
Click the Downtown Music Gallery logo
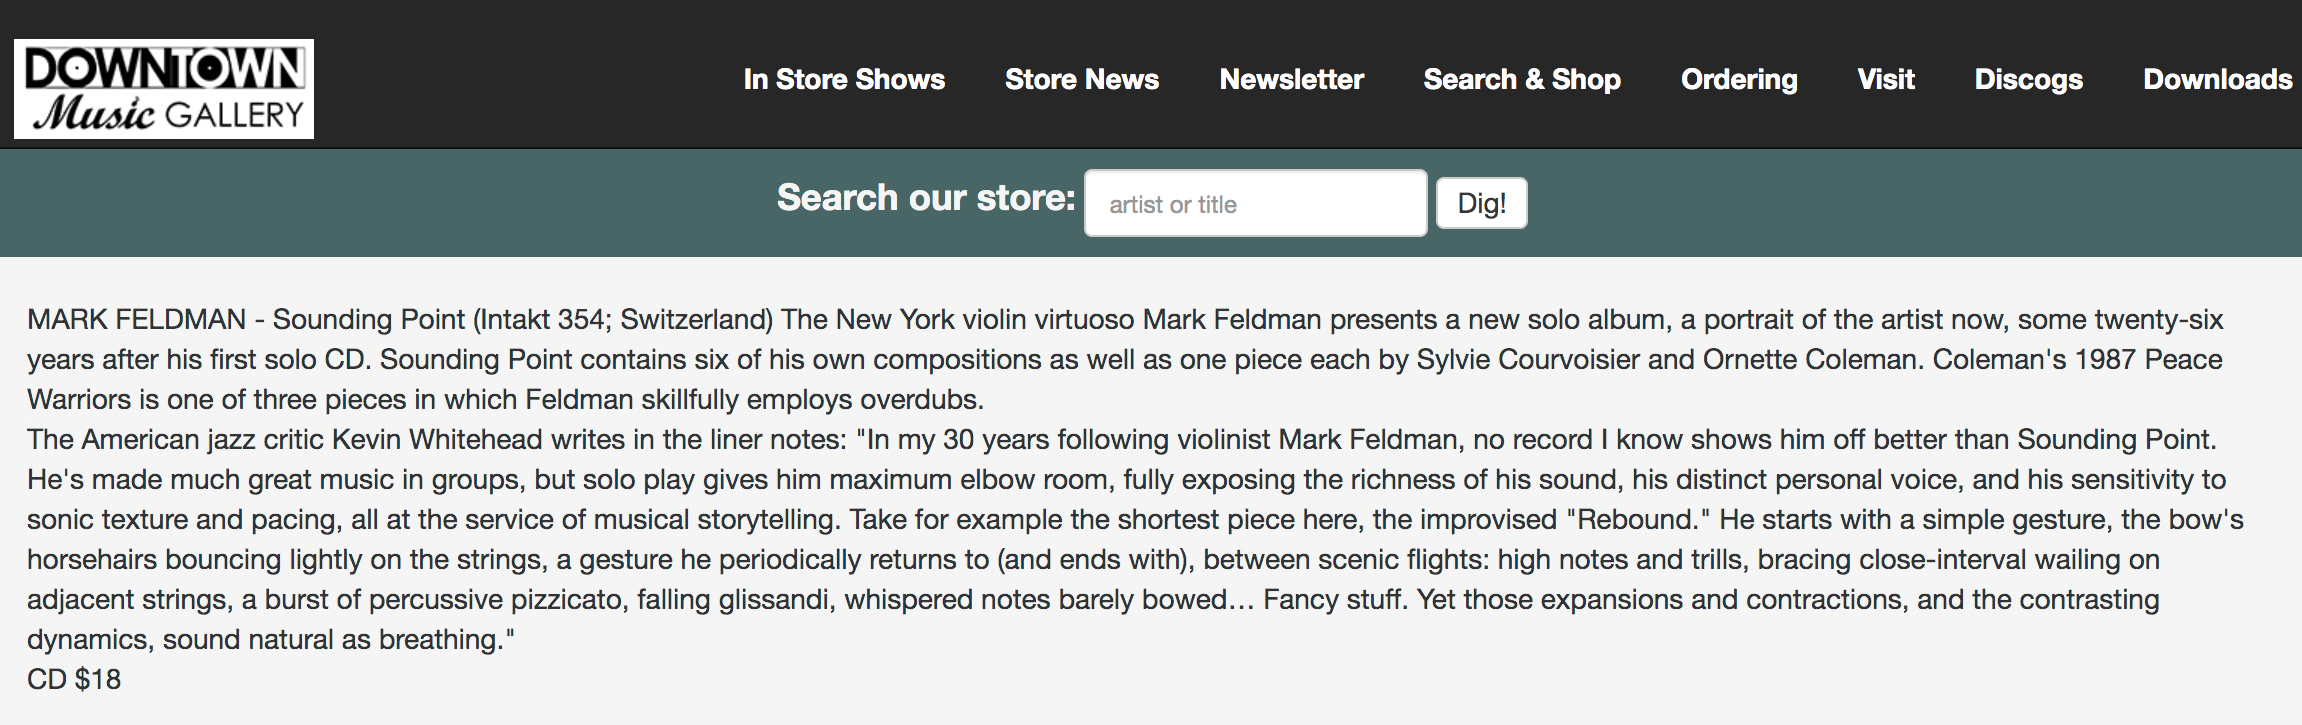[164, 89]
